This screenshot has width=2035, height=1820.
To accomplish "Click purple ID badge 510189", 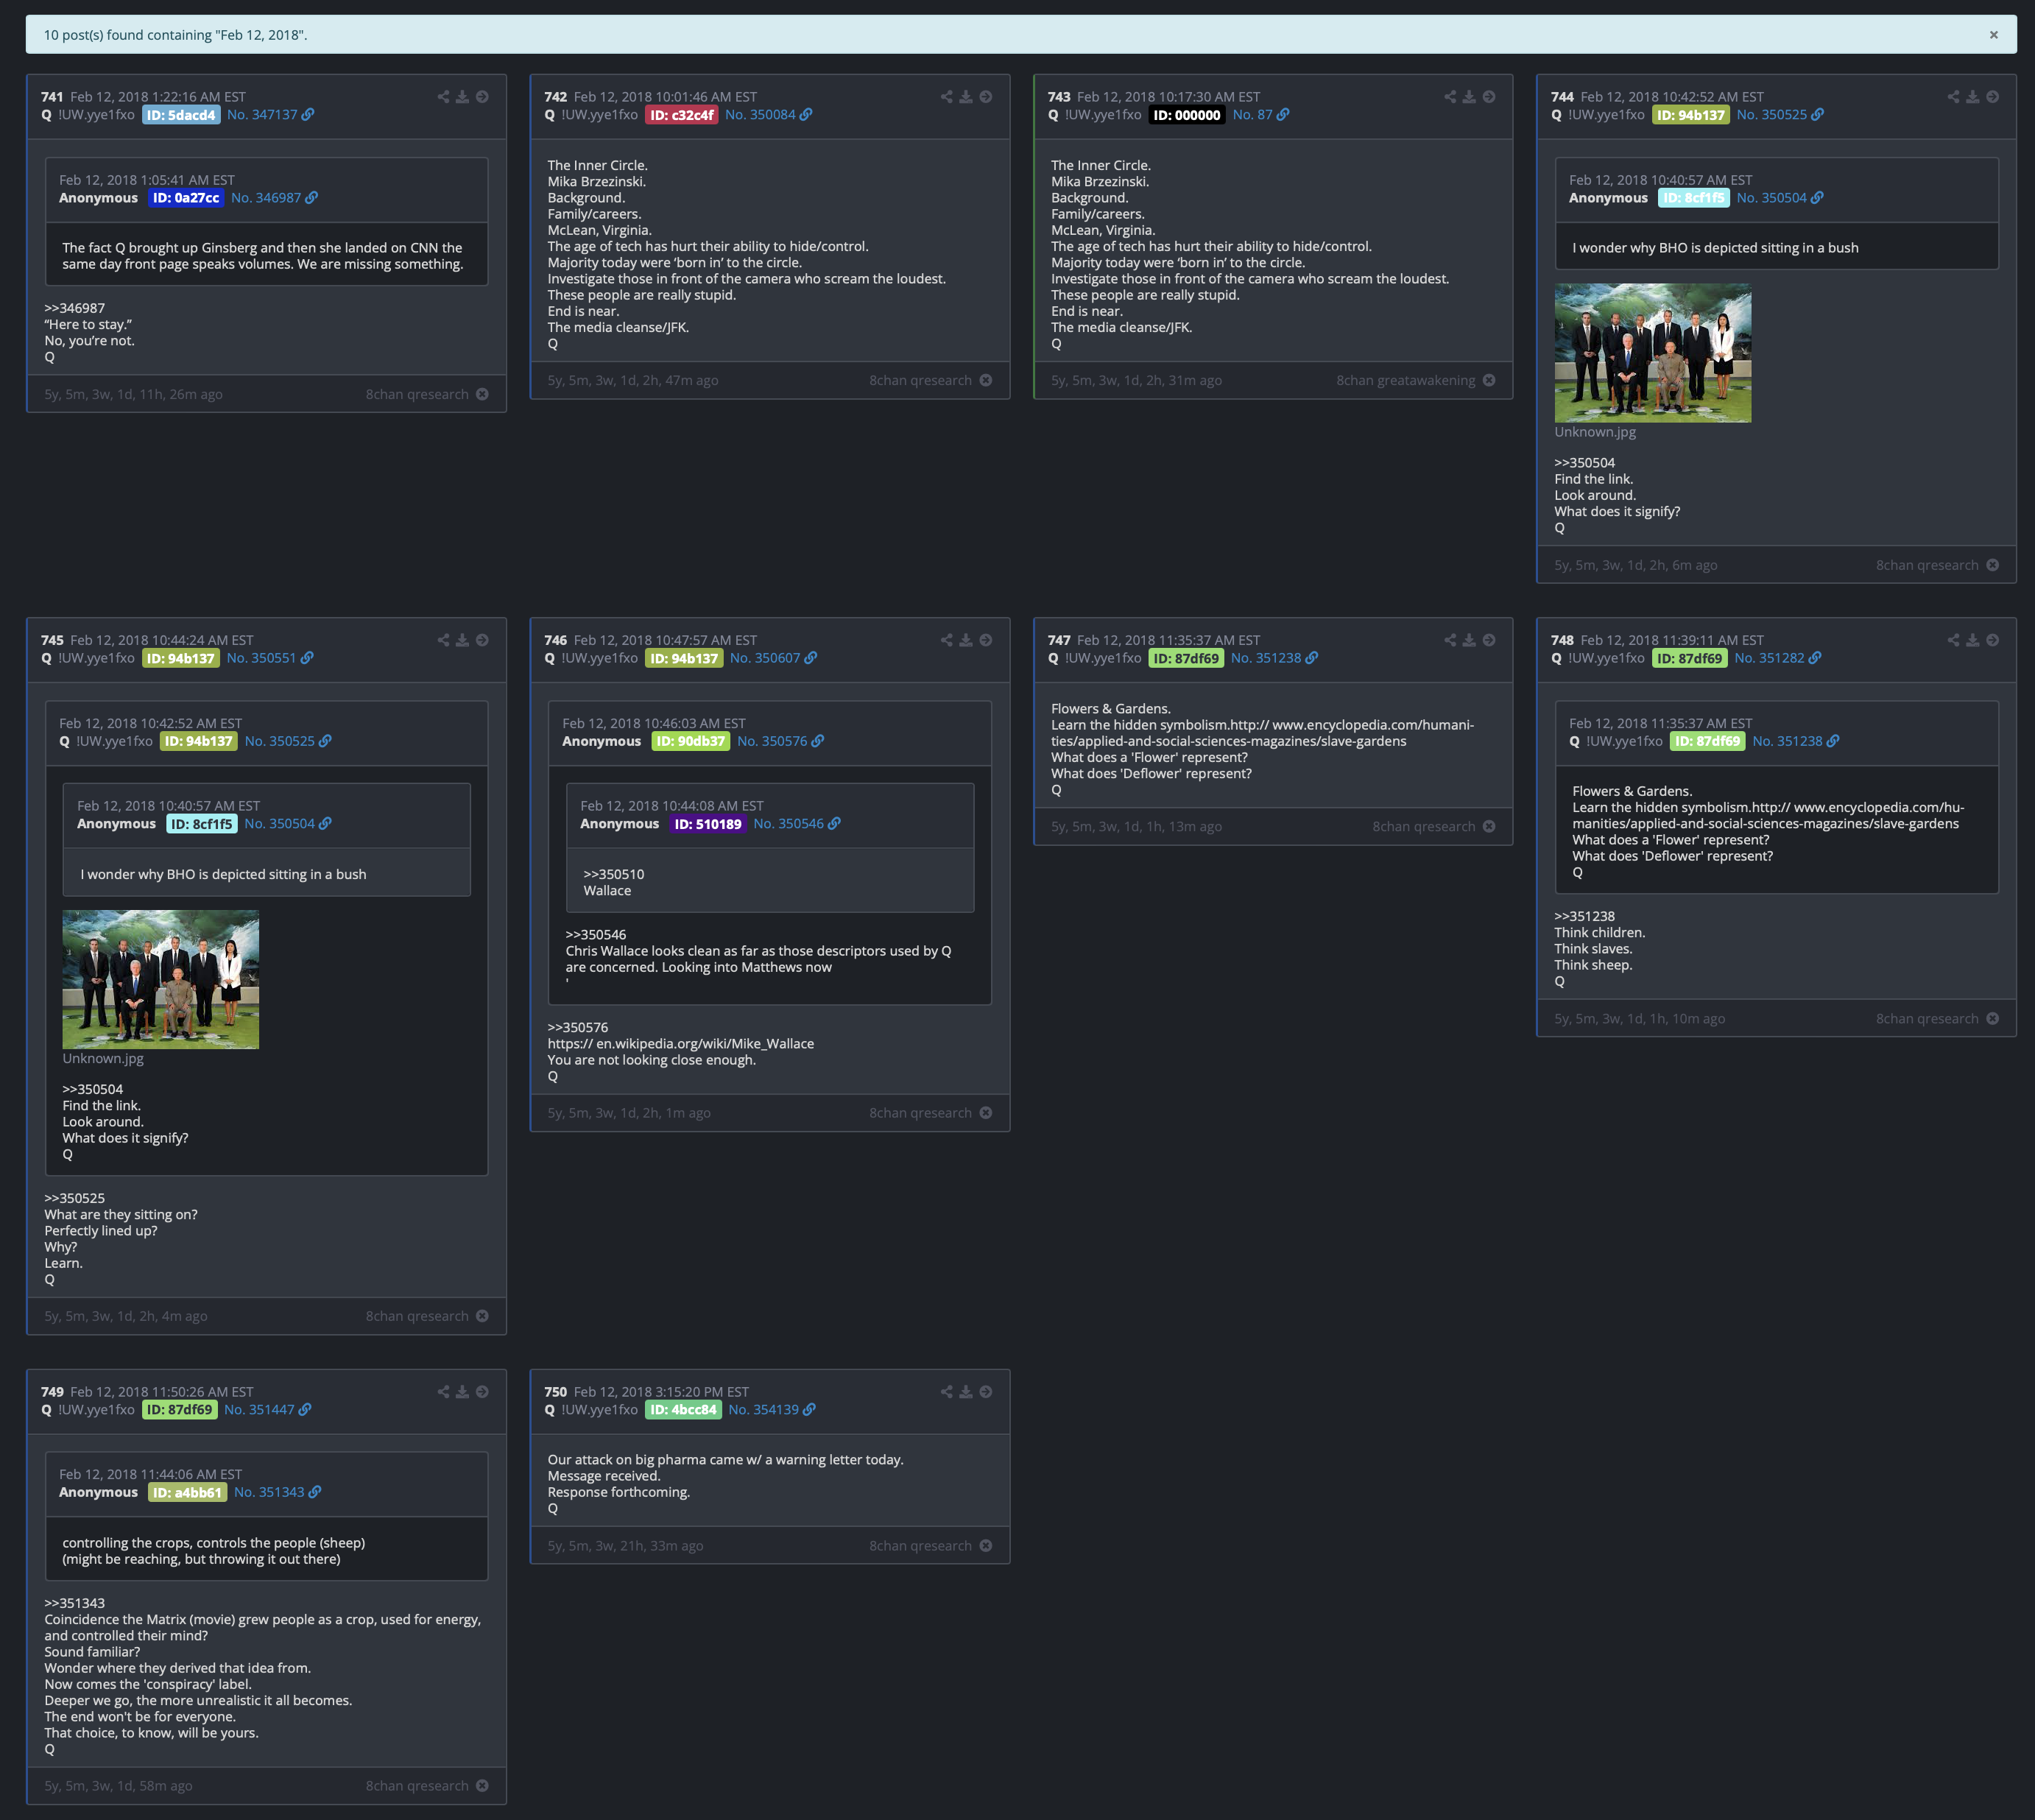I will 708,824.
